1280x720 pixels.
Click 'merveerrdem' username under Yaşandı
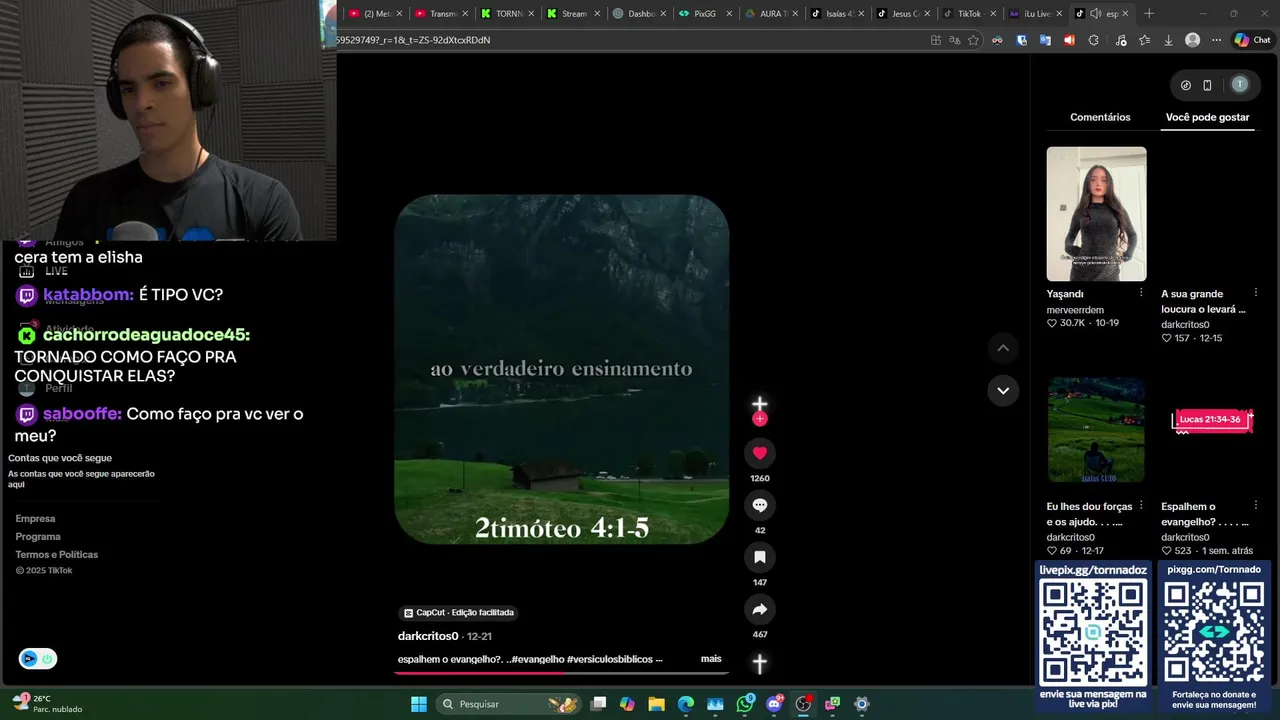click(1075, 310)
